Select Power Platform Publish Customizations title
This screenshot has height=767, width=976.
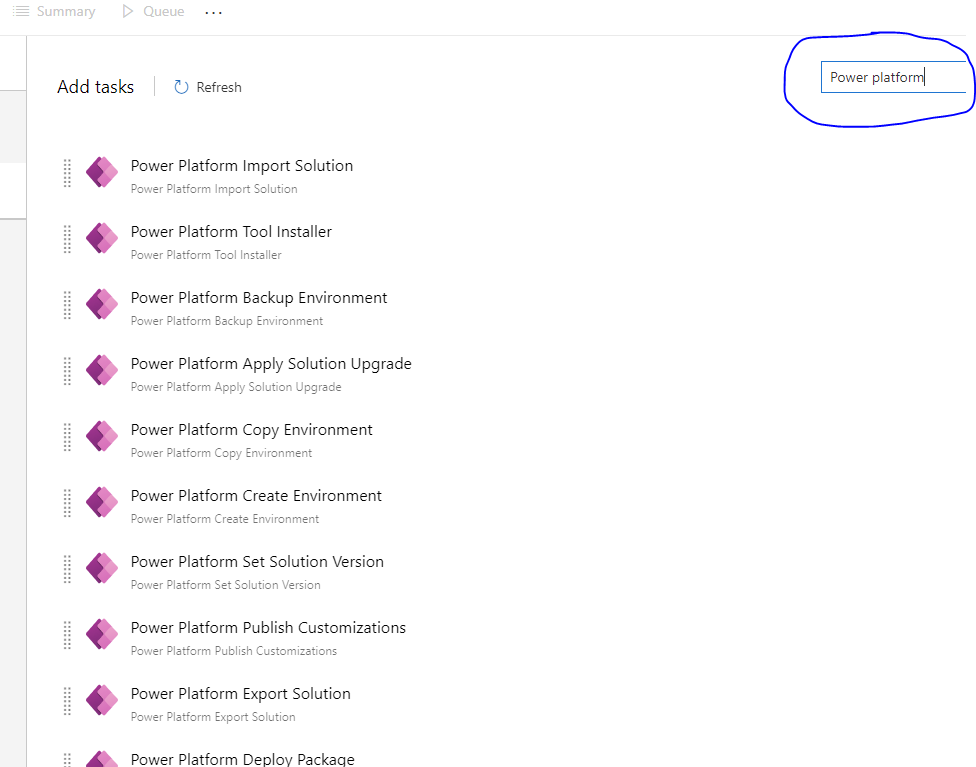click(268, 628)
